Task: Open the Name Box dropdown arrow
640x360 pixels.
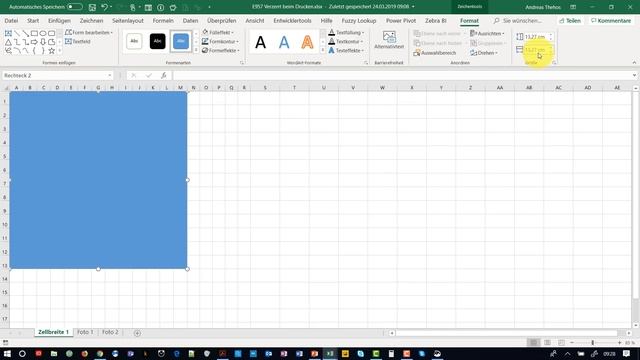Action: pos(109,76)
